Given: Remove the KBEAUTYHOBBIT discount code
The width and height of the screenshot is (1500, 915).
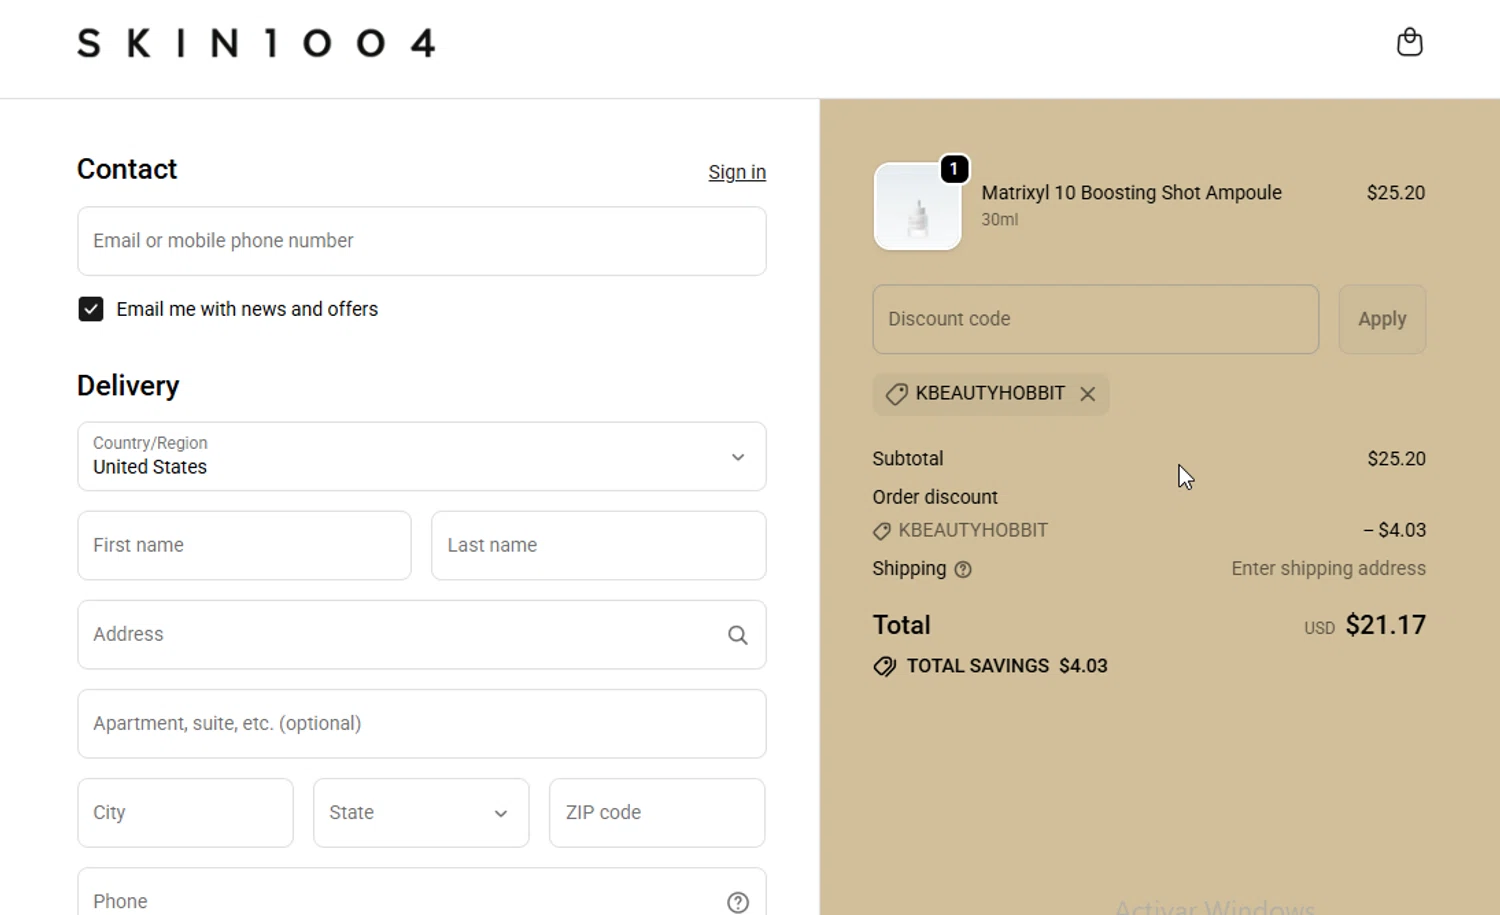Looking at the screenshot, I should click(x=1088, y=394).
